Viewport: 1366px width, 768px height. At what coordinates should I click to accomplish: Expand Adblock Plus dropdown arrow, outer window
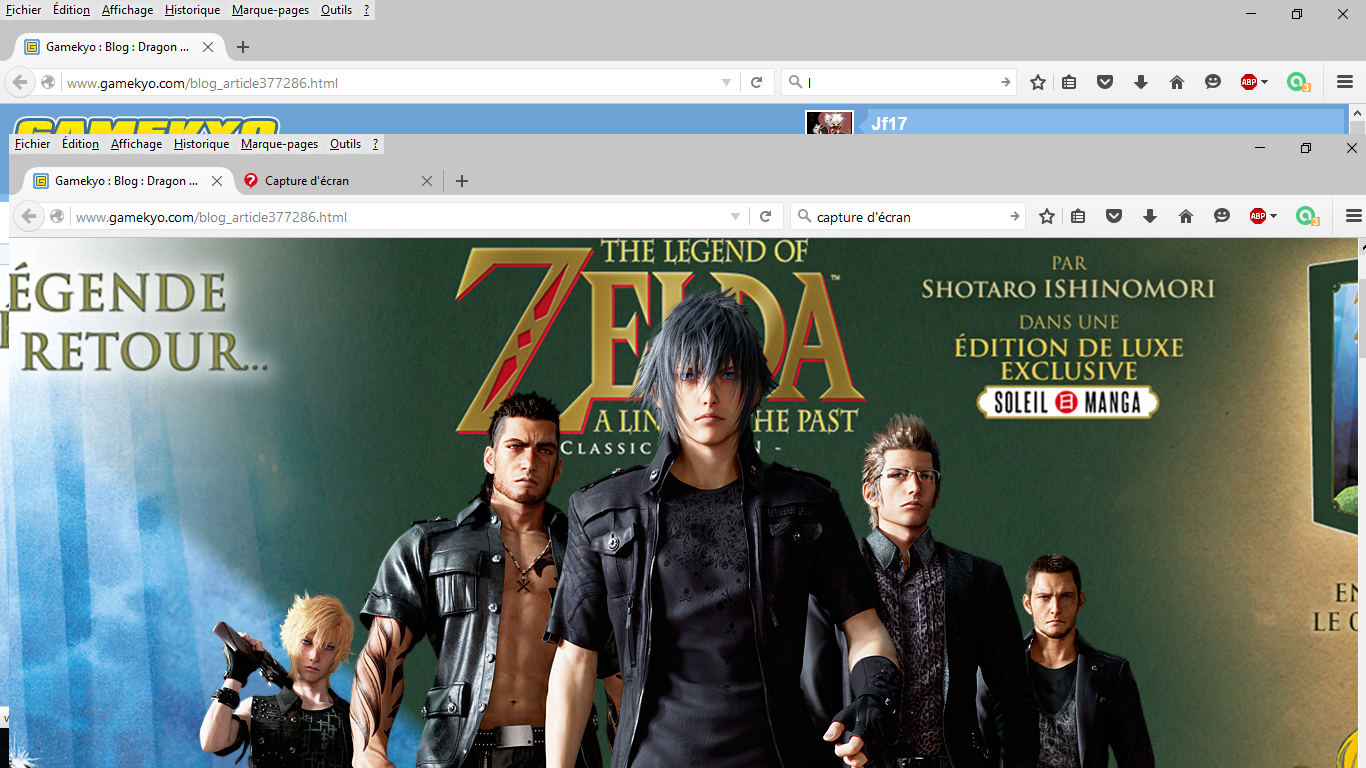1265,83
